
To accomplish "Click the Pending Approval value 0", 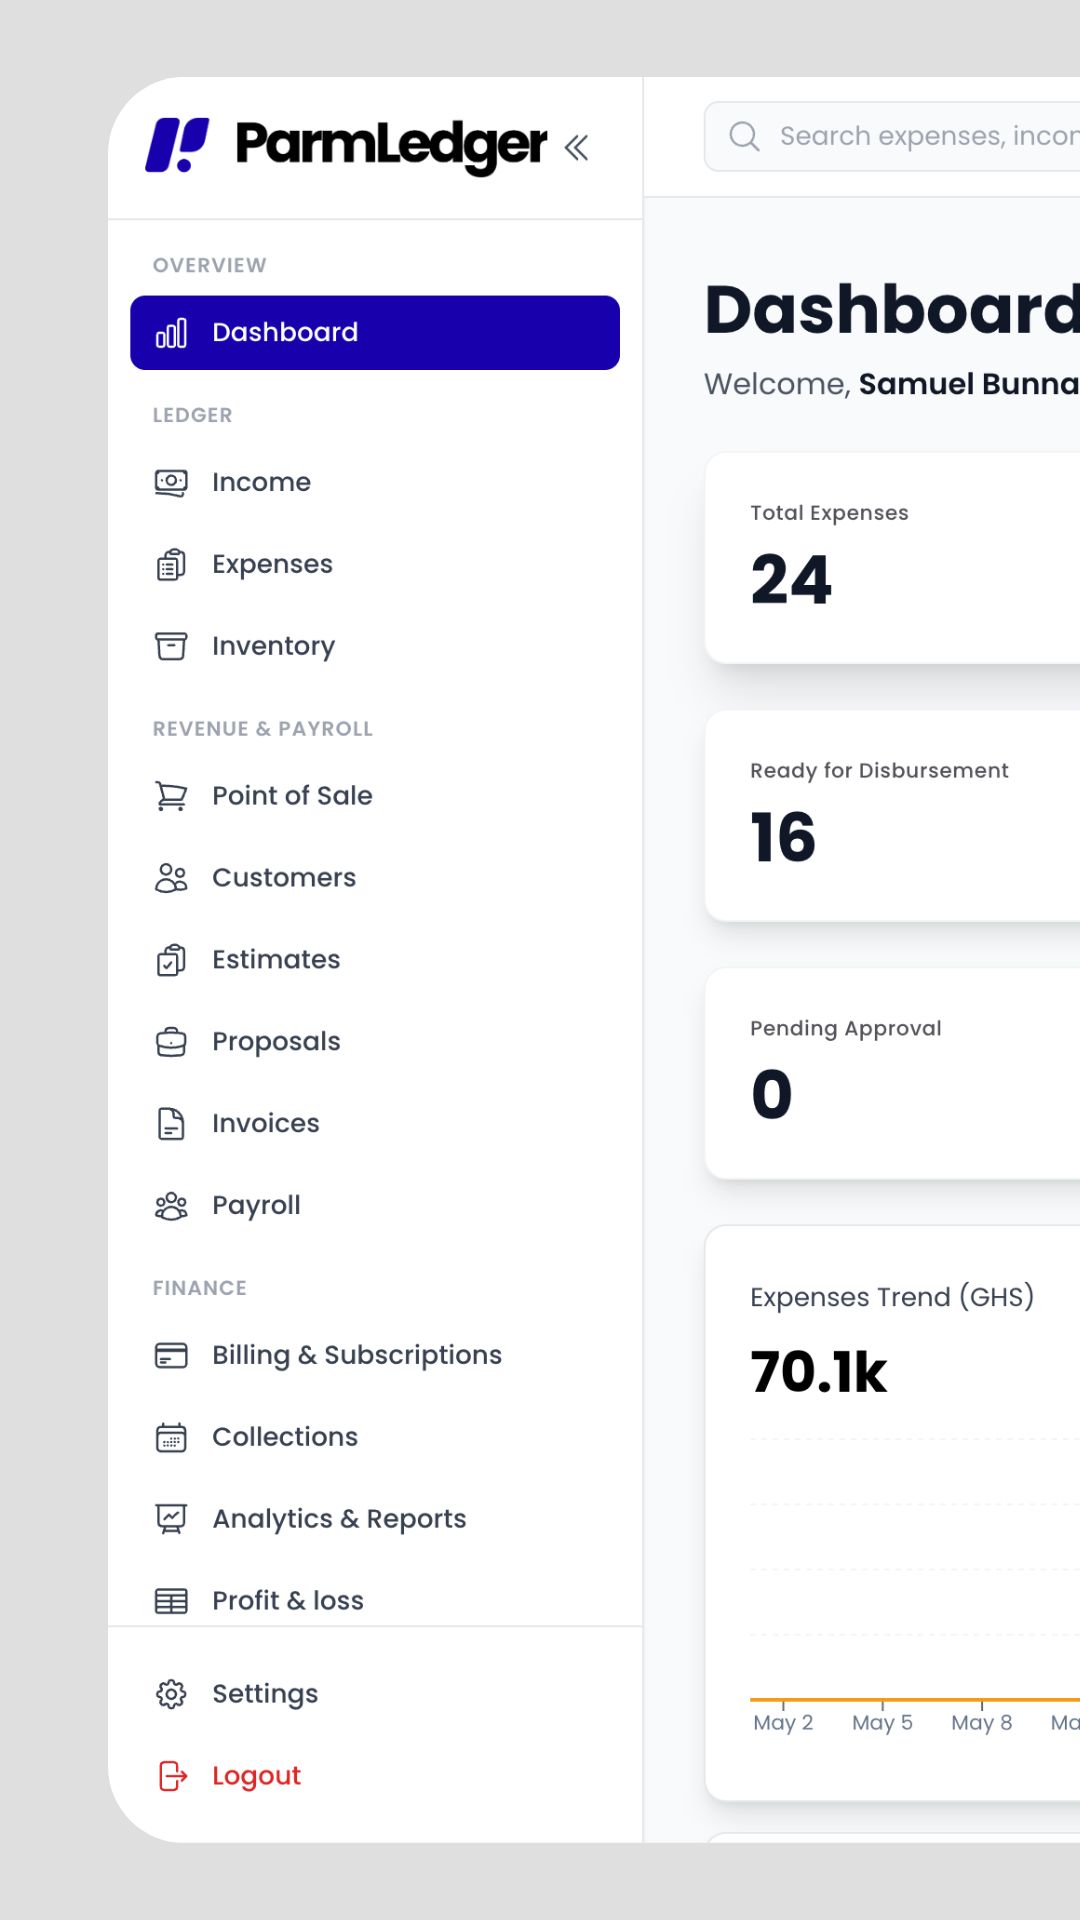I will pyautogui.click(x=772, y=1095).
